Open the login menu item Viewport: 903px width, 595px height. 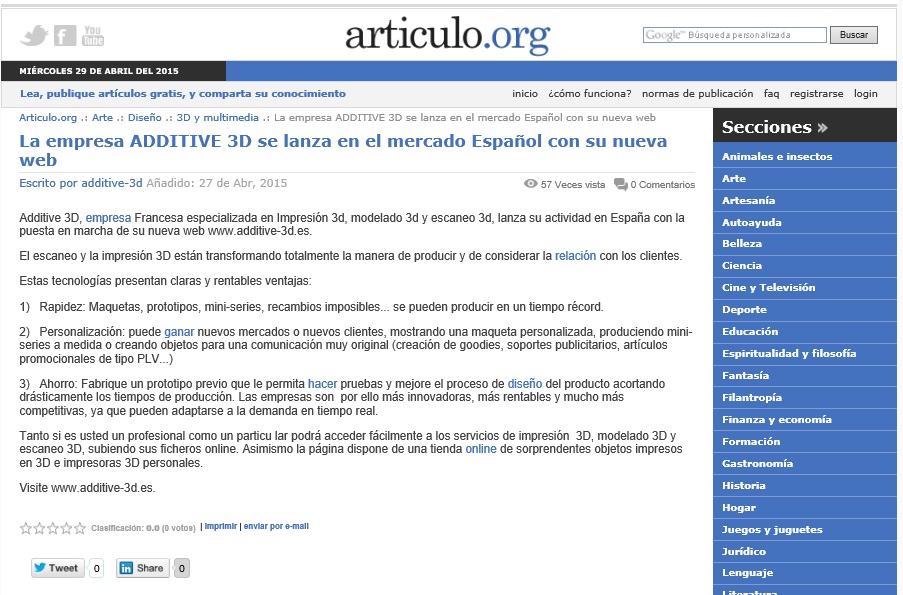866,93
